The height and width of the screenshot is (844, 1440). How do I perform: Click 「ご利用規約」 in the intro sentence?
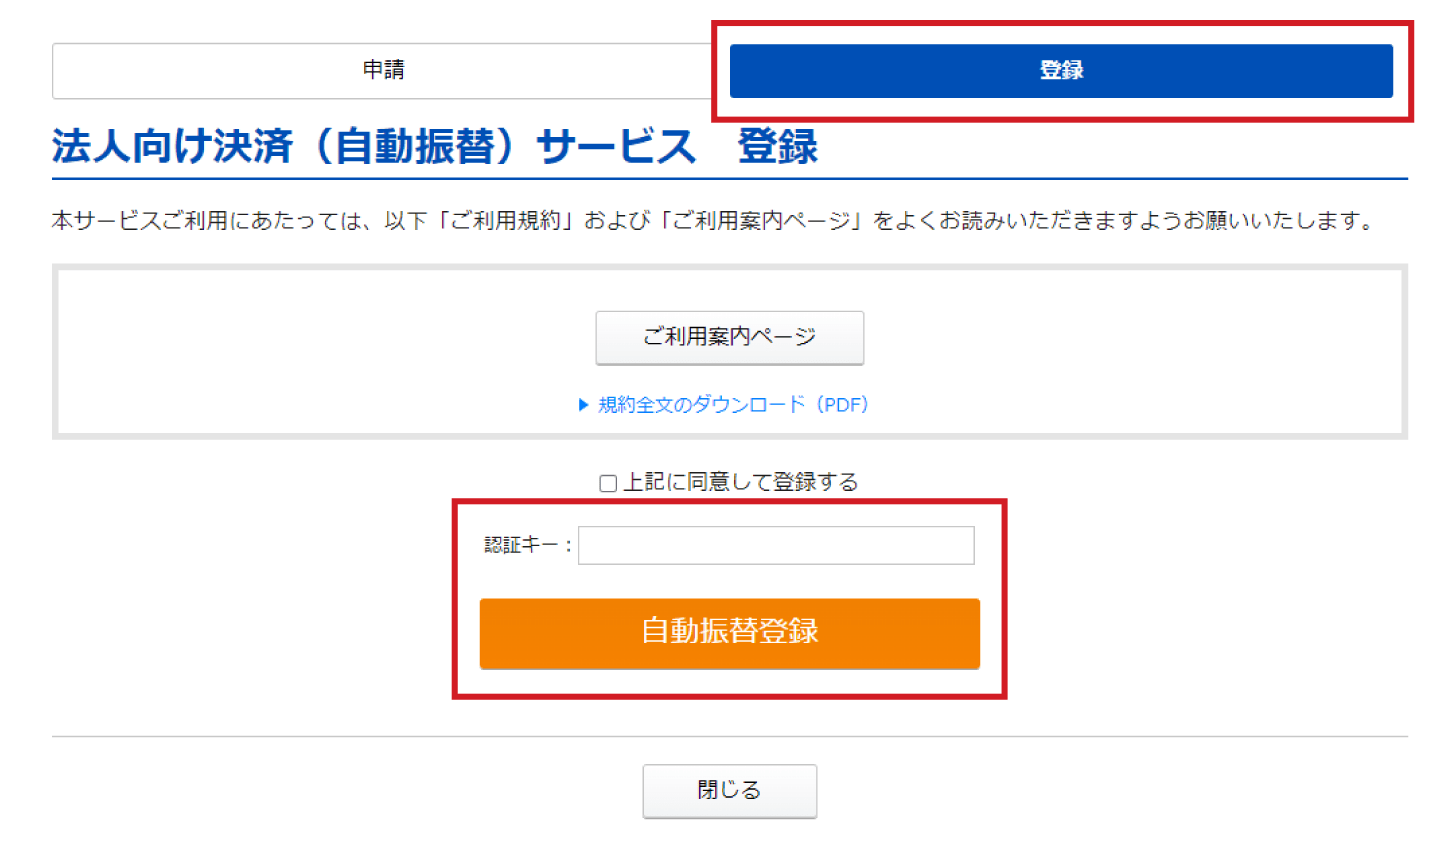pyautogui.click(x=505, y=220)
